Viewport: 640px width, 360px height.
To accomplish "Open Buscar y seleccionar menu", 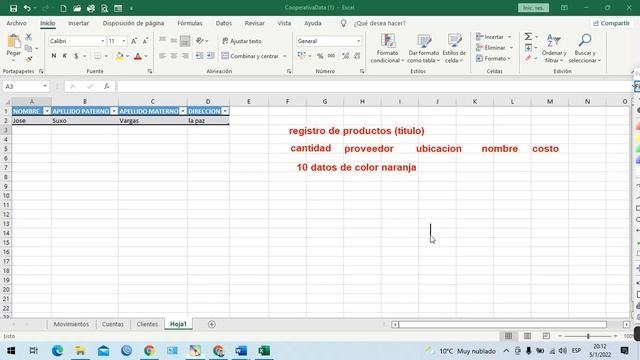I will 584,49.
